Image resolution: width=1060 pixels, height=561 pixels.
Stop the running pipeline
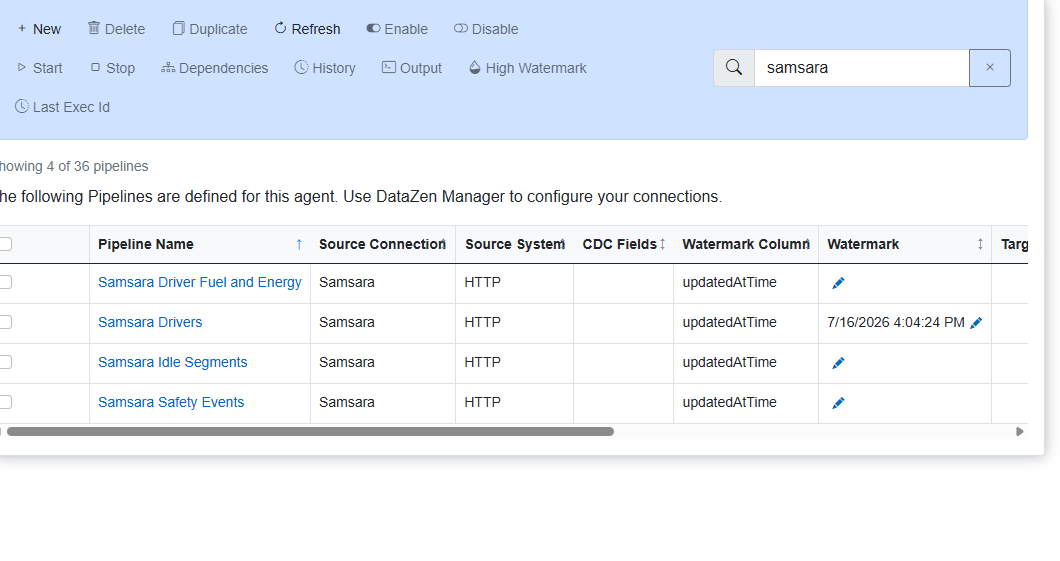click(x=113, y=68)
